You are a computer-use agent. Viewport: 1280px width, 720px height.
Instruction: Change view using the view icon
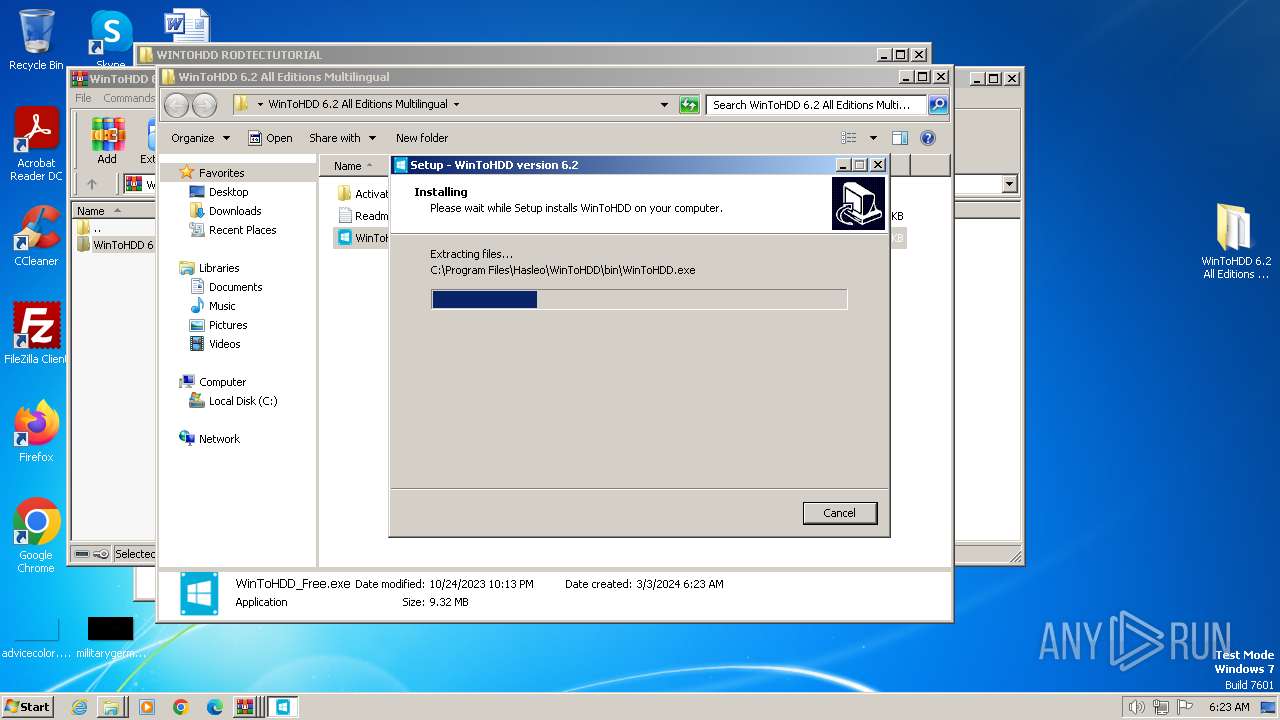click(x=849, y=138)
